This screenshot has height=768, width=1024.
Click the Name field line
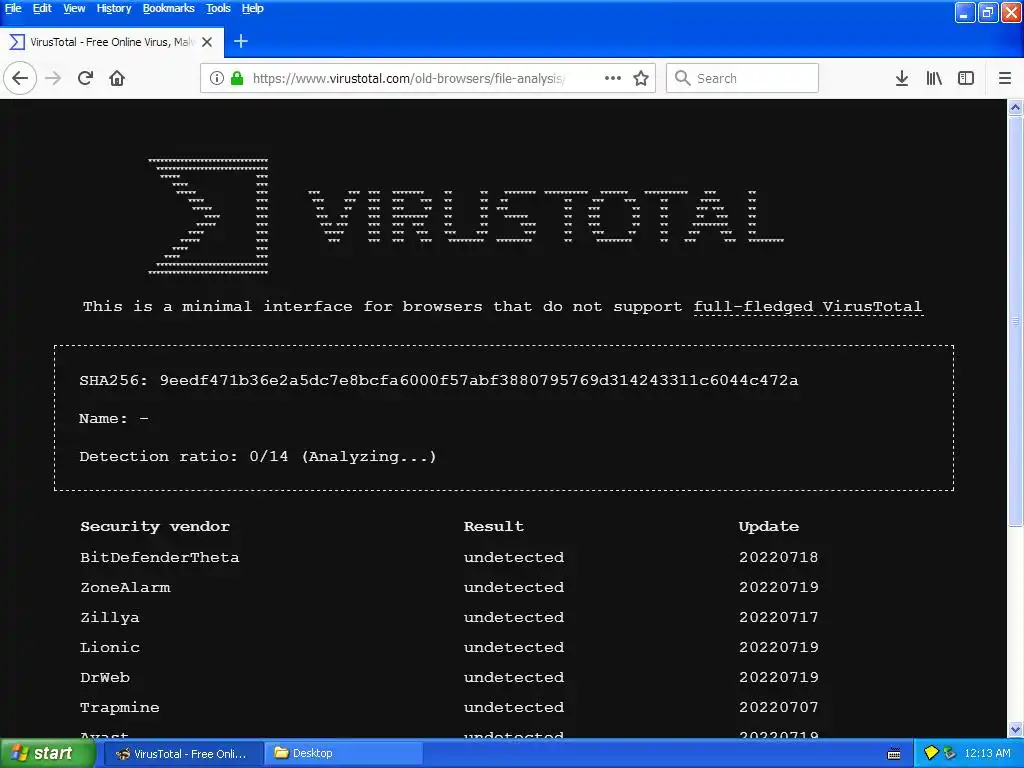click(x=114, y=419)
